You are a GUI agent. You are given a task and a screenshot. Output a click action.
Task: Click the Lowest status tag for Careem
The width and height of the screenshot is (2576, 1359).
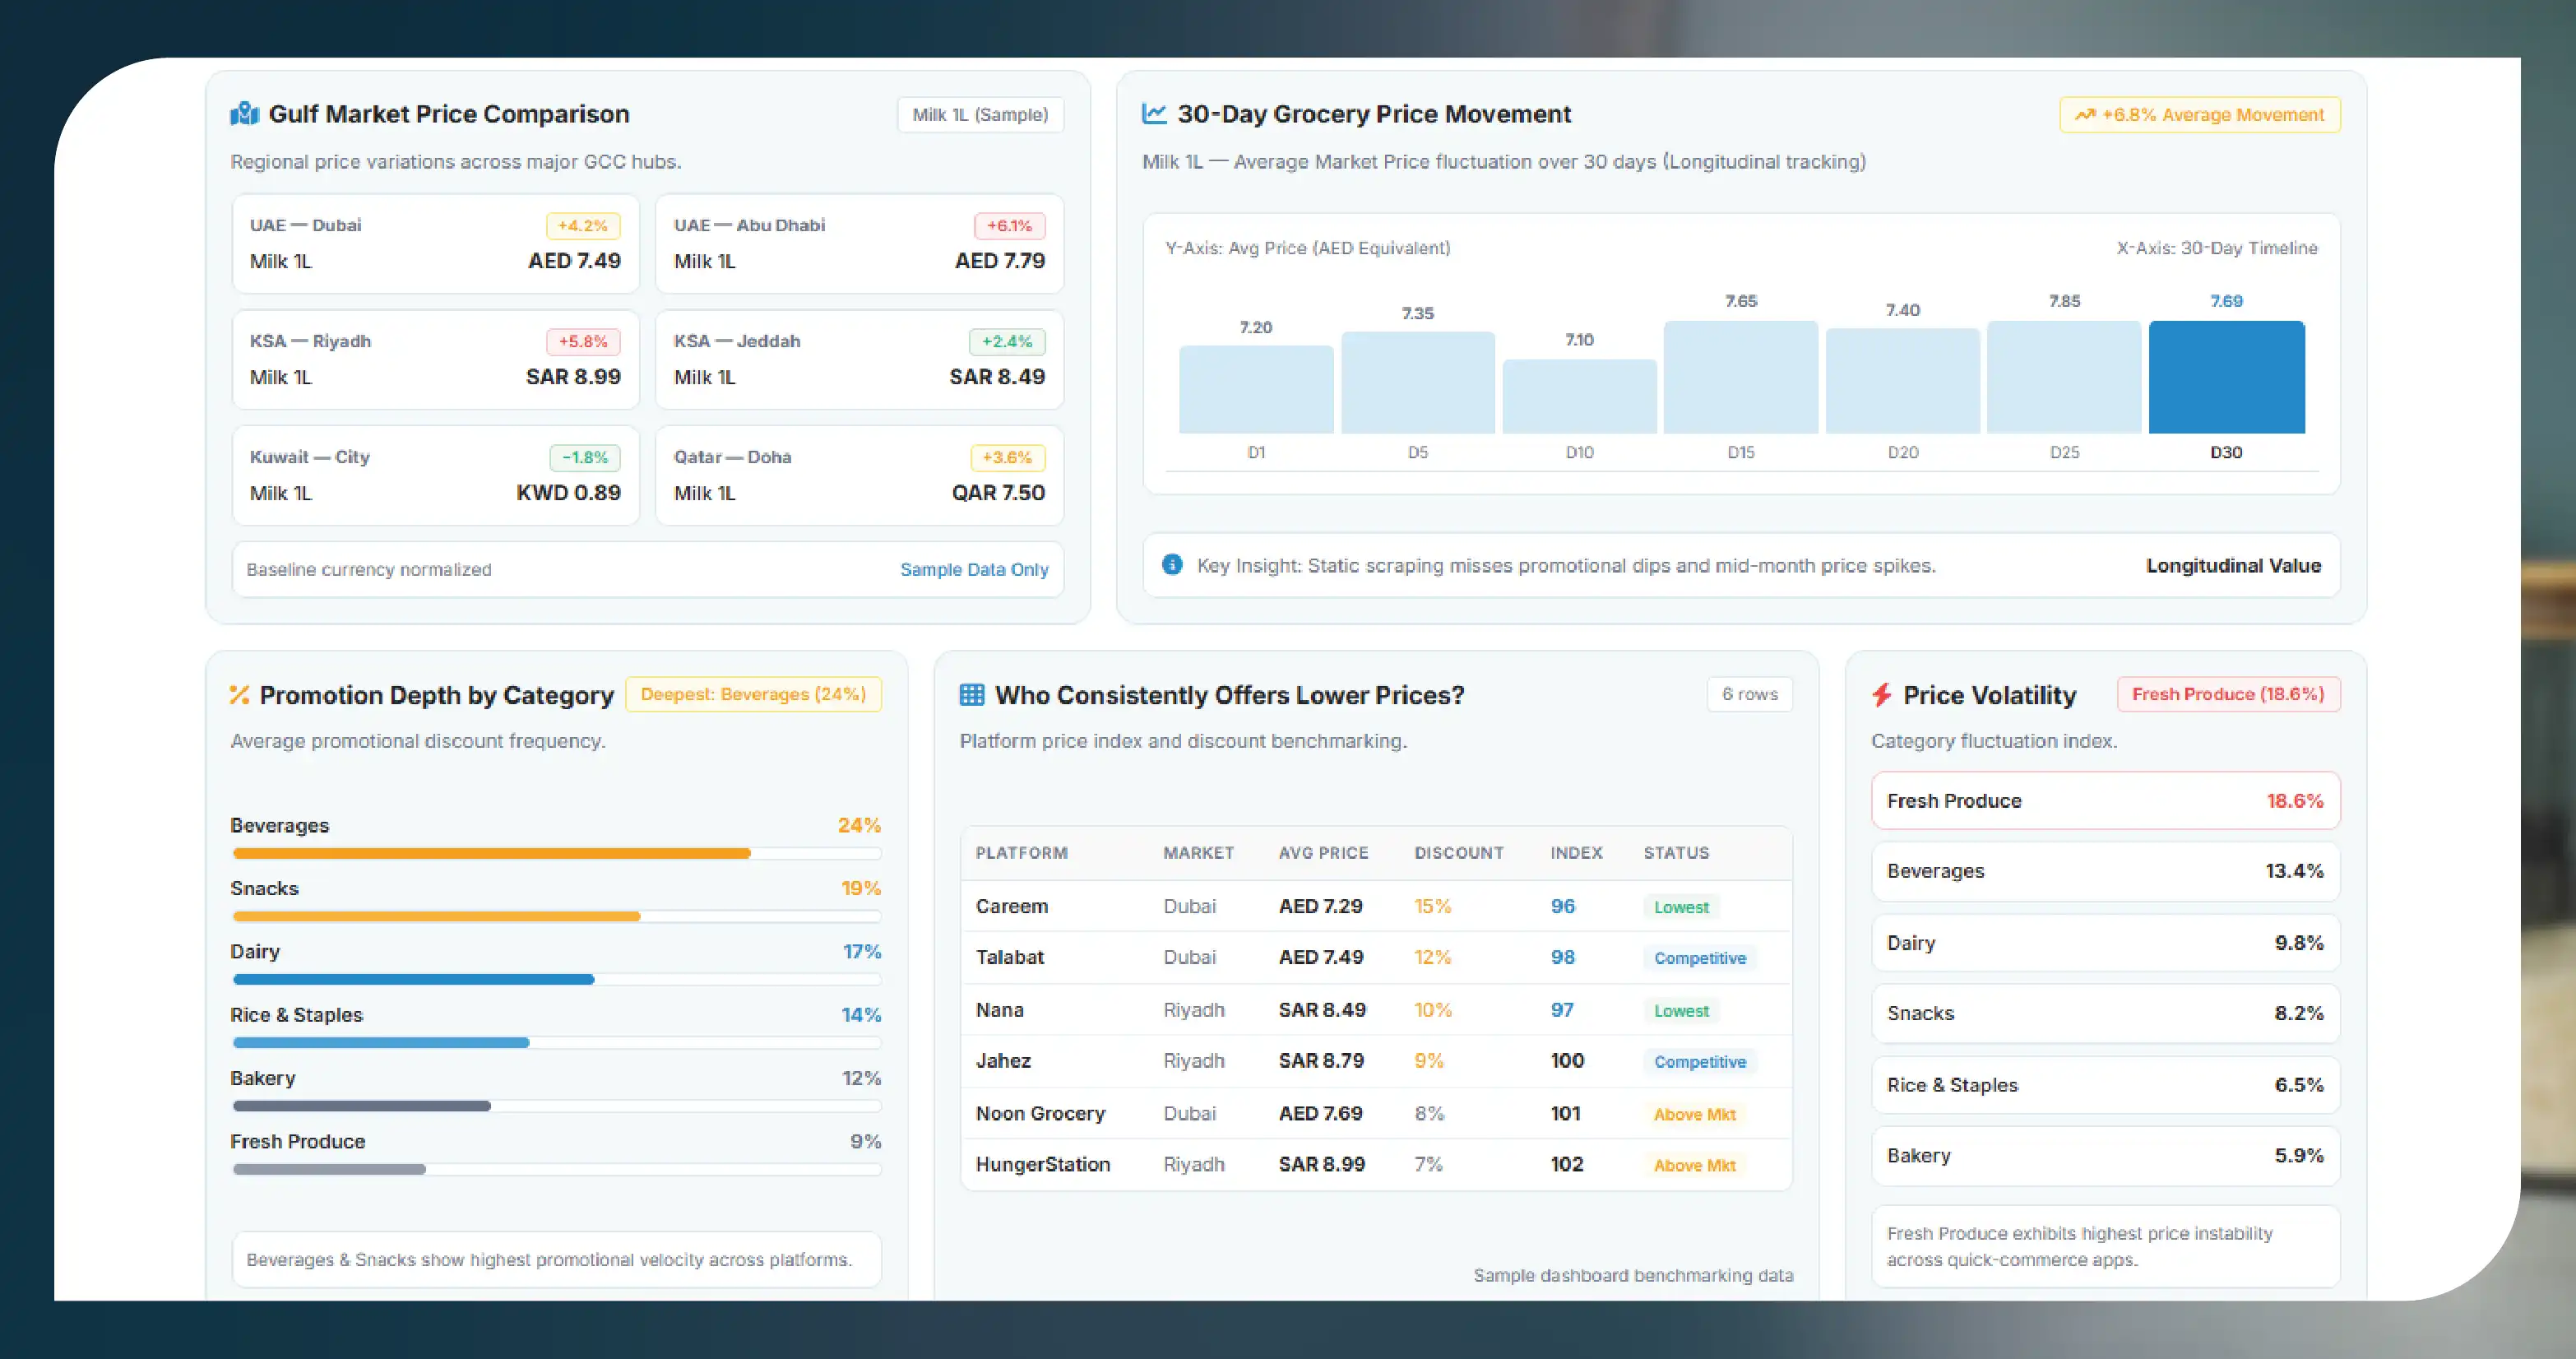coord(1681,907)
